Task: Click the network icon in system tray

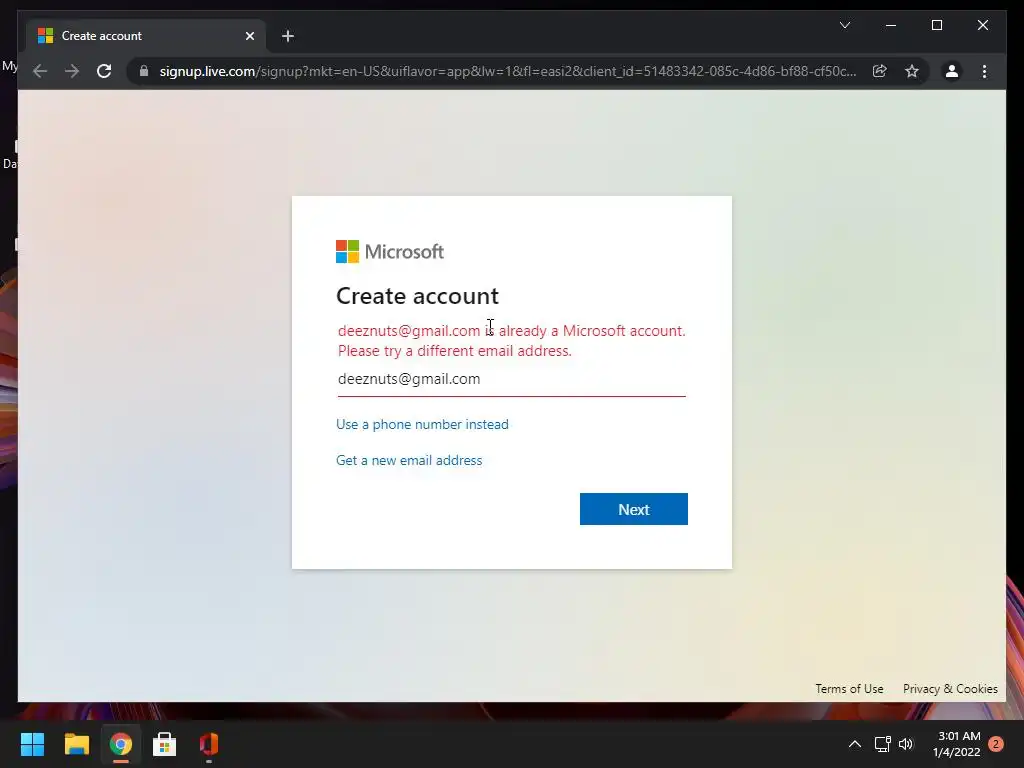Action: [x=882, y=744]
